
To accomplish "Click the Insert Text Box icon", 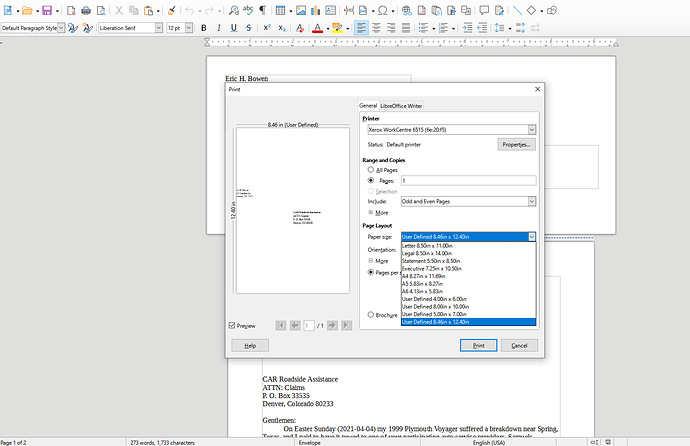I will (330, 10).
